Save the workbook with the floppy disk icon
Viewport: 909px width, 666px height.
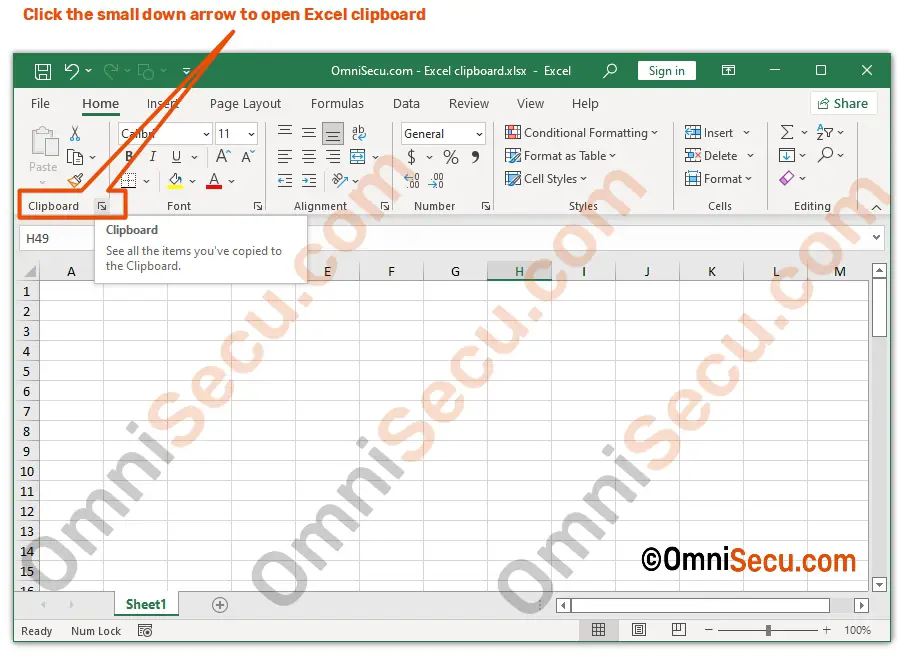coord(43,71)
